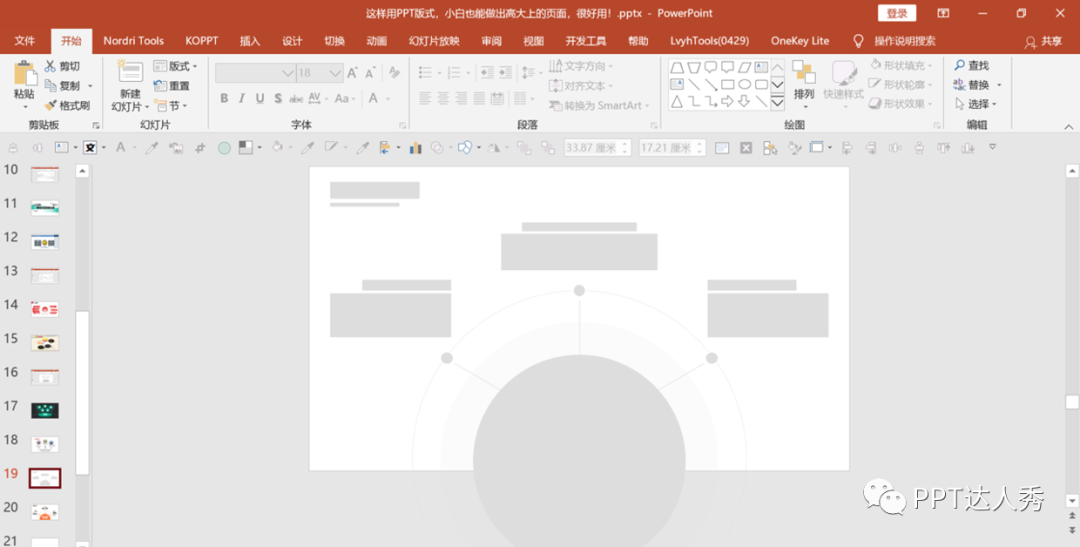Click the slide panel scroll up arrow
1080x547 pixels.
coord(82,171)
